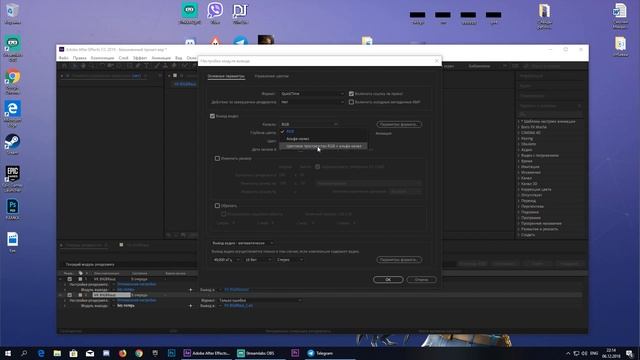Expand the Размытие и резкость effects category
640x360 pixels.
539,229
